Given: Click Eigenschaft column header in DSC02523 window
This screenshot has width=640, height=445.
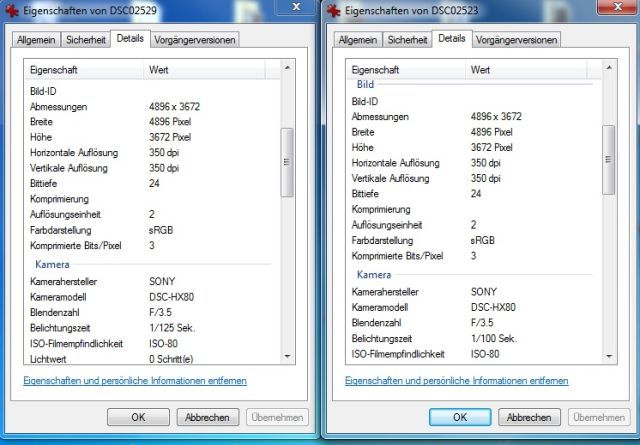Looking at the screenshot, I should click(406, 70).
